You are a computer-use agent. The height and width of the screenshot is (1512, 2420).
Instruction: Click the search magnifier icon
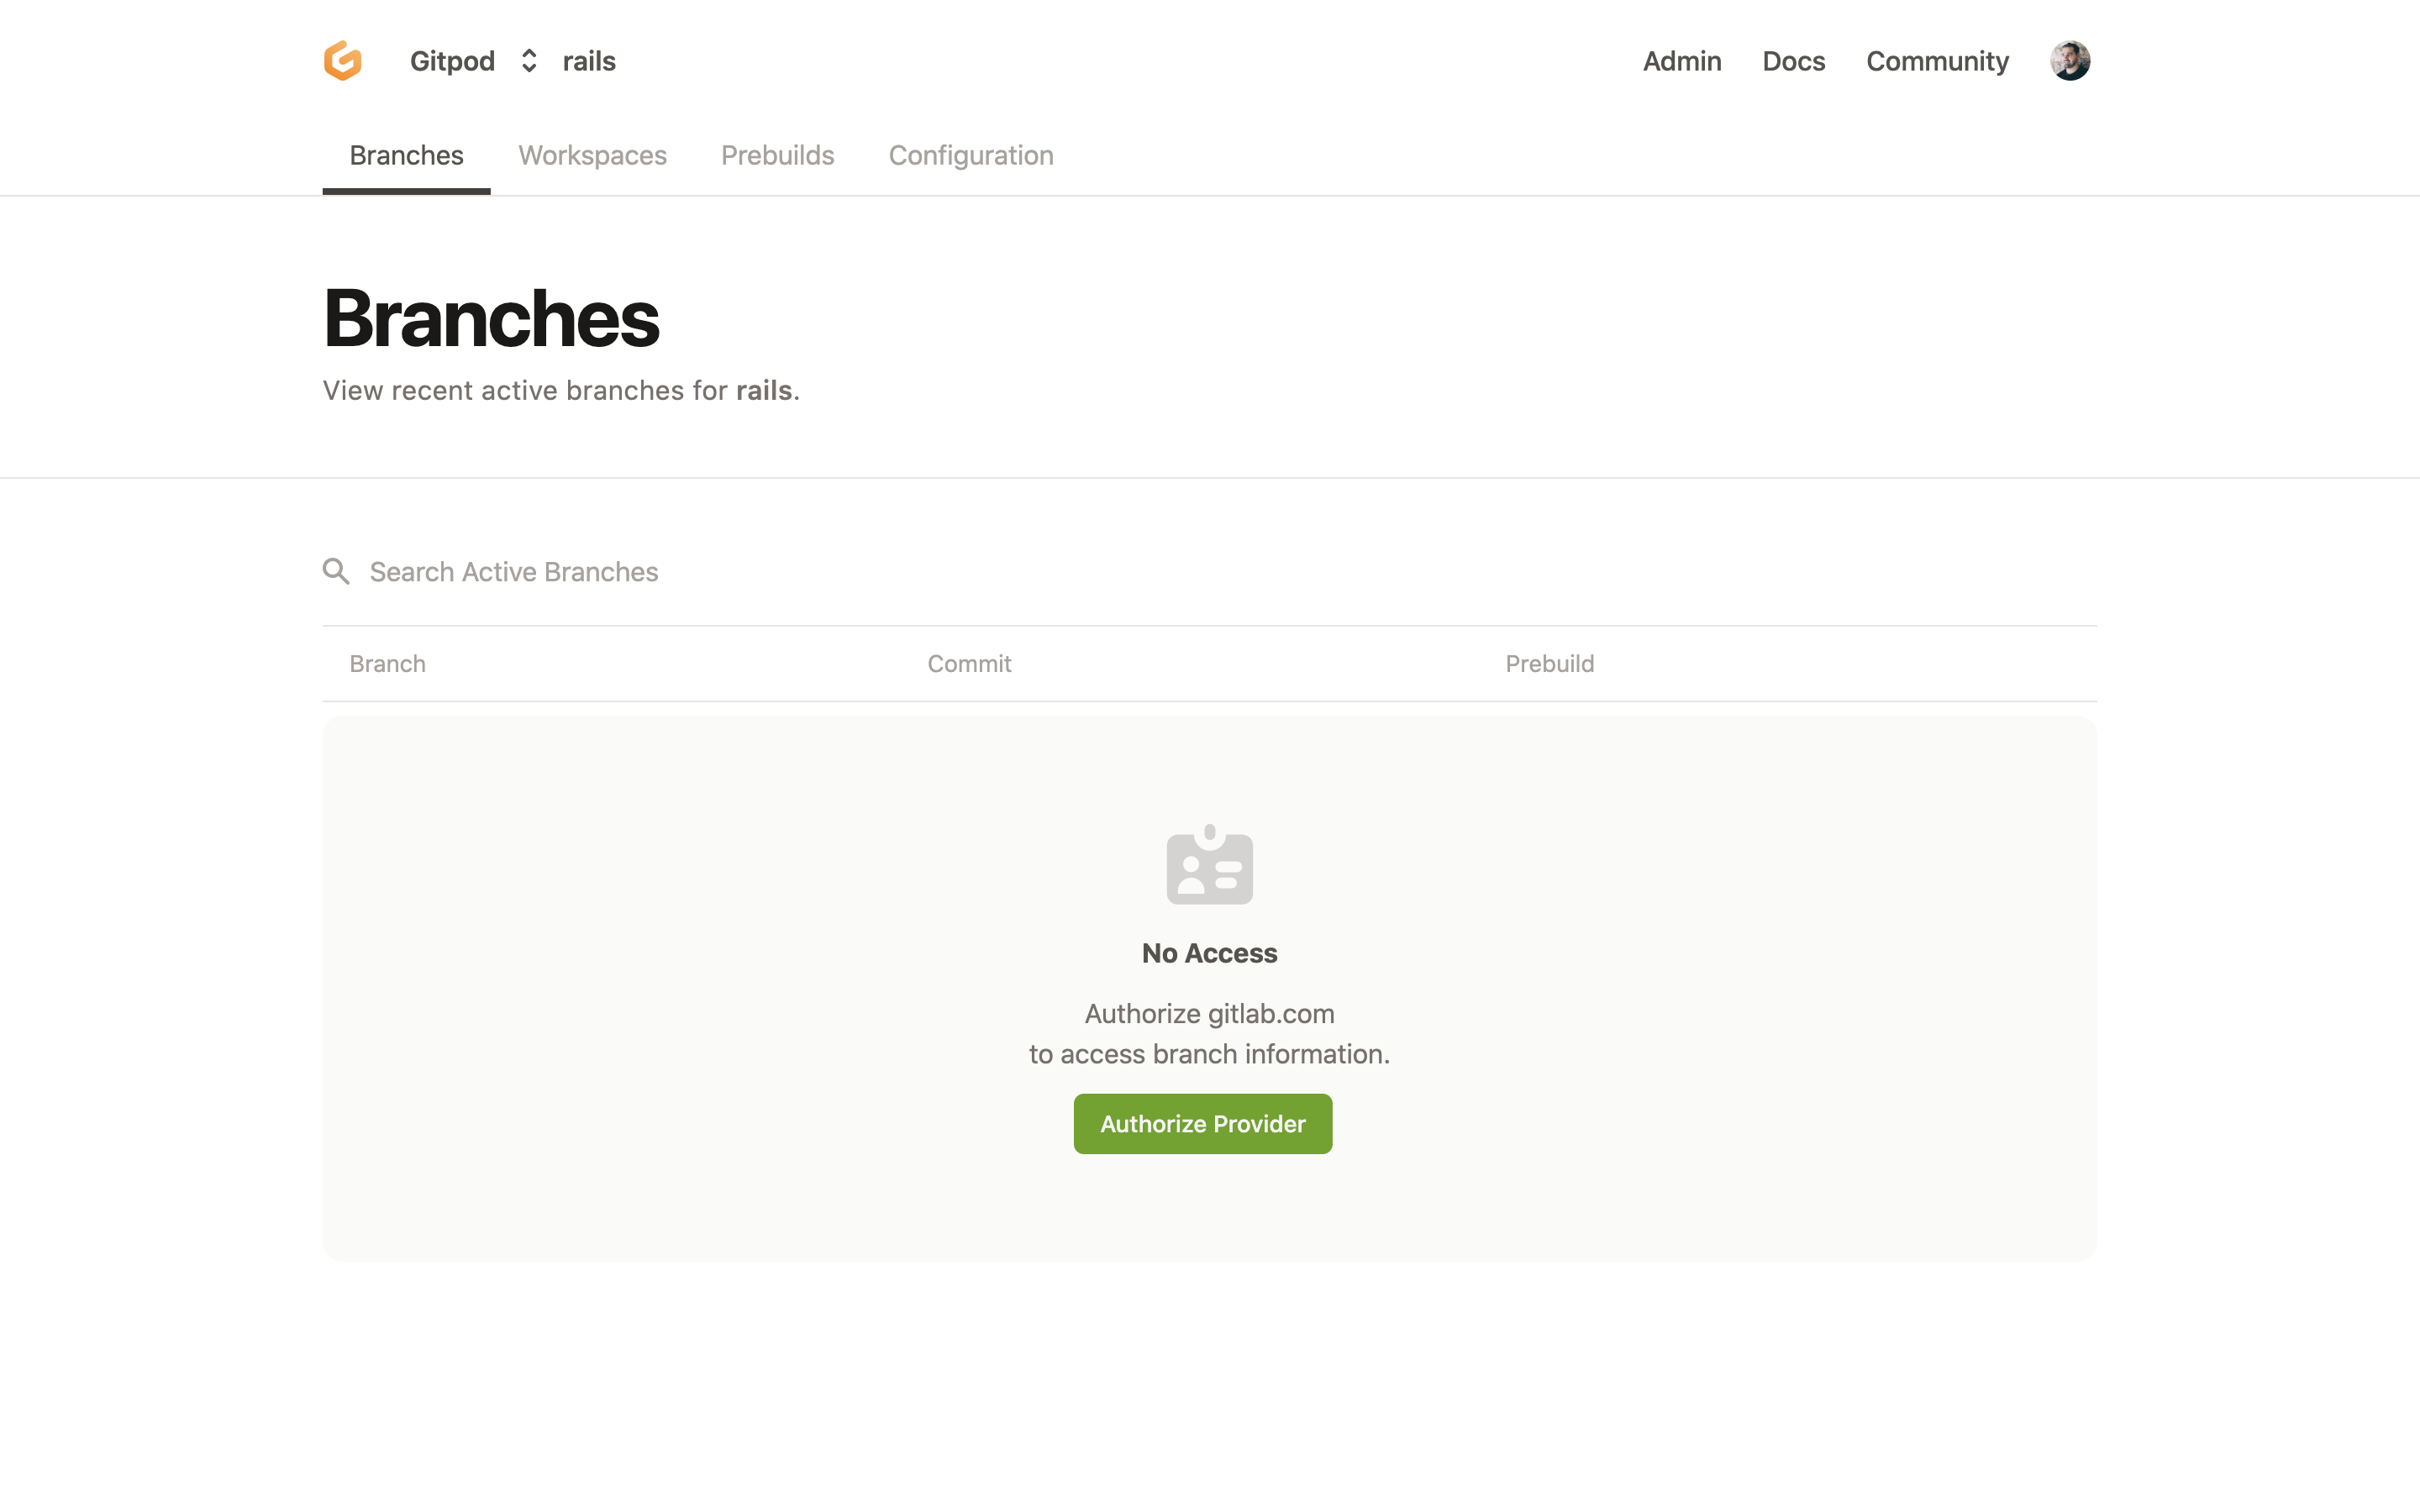click(336, 571)
